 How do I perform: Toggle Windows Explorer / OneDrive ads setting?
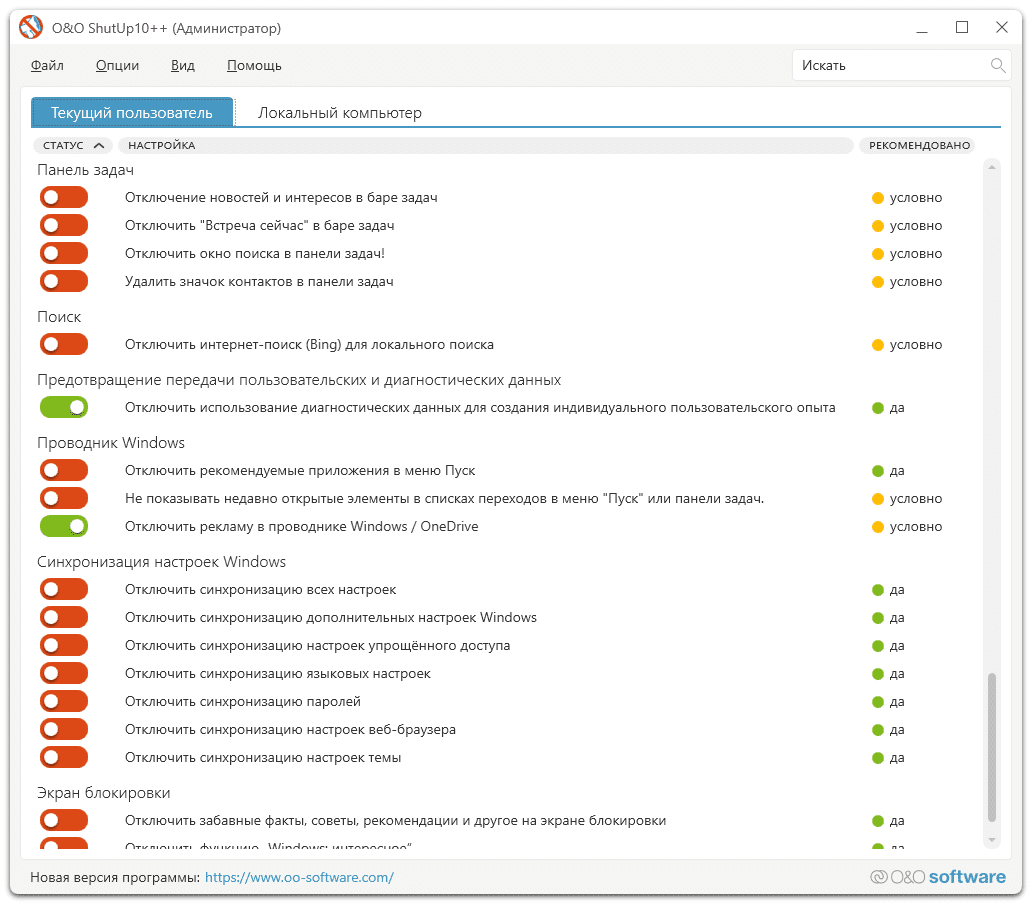pyautogui.click(x=64, y=527)
